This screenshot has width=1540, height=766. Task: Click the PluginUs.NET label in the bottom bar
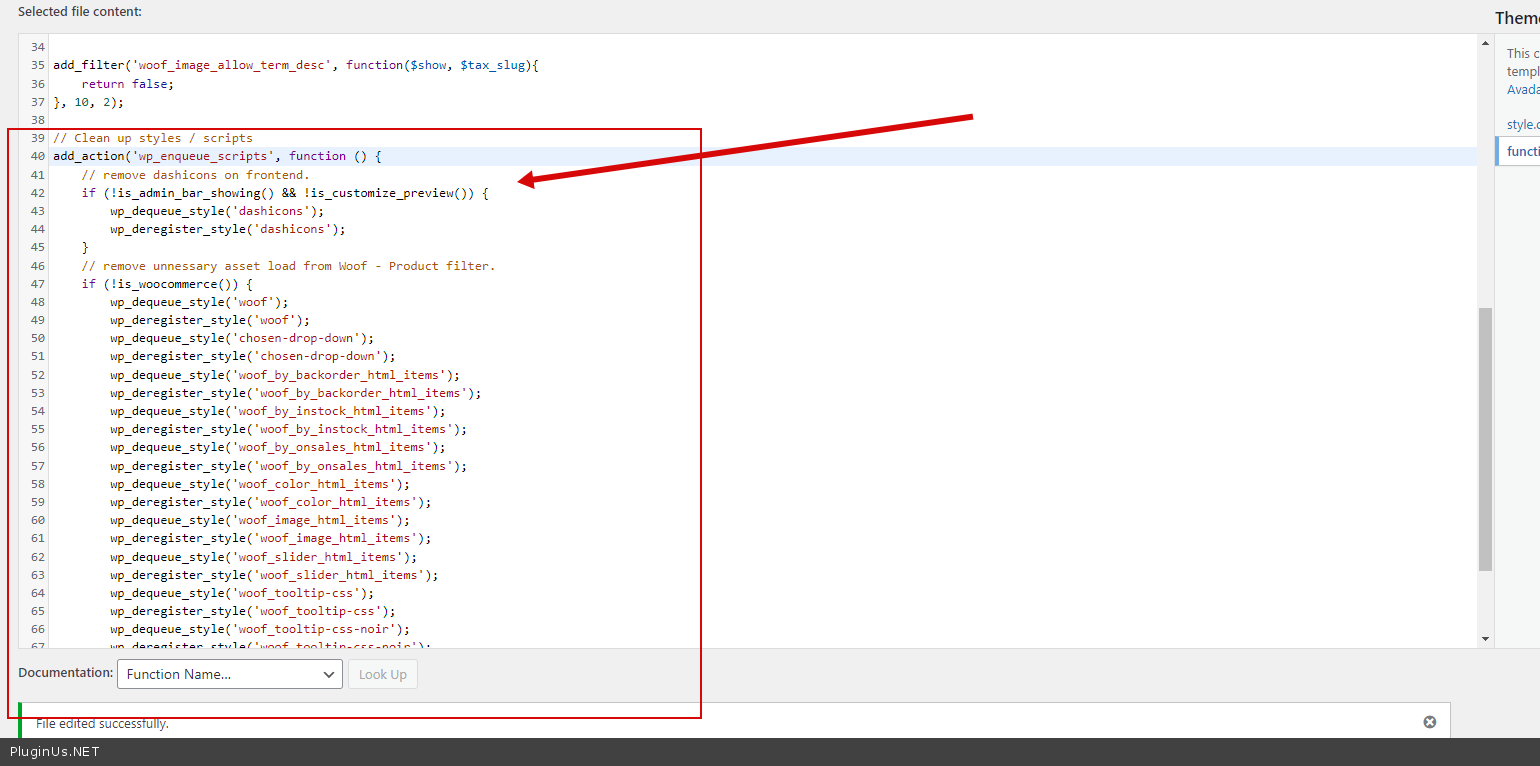click(x=55, y=752)
